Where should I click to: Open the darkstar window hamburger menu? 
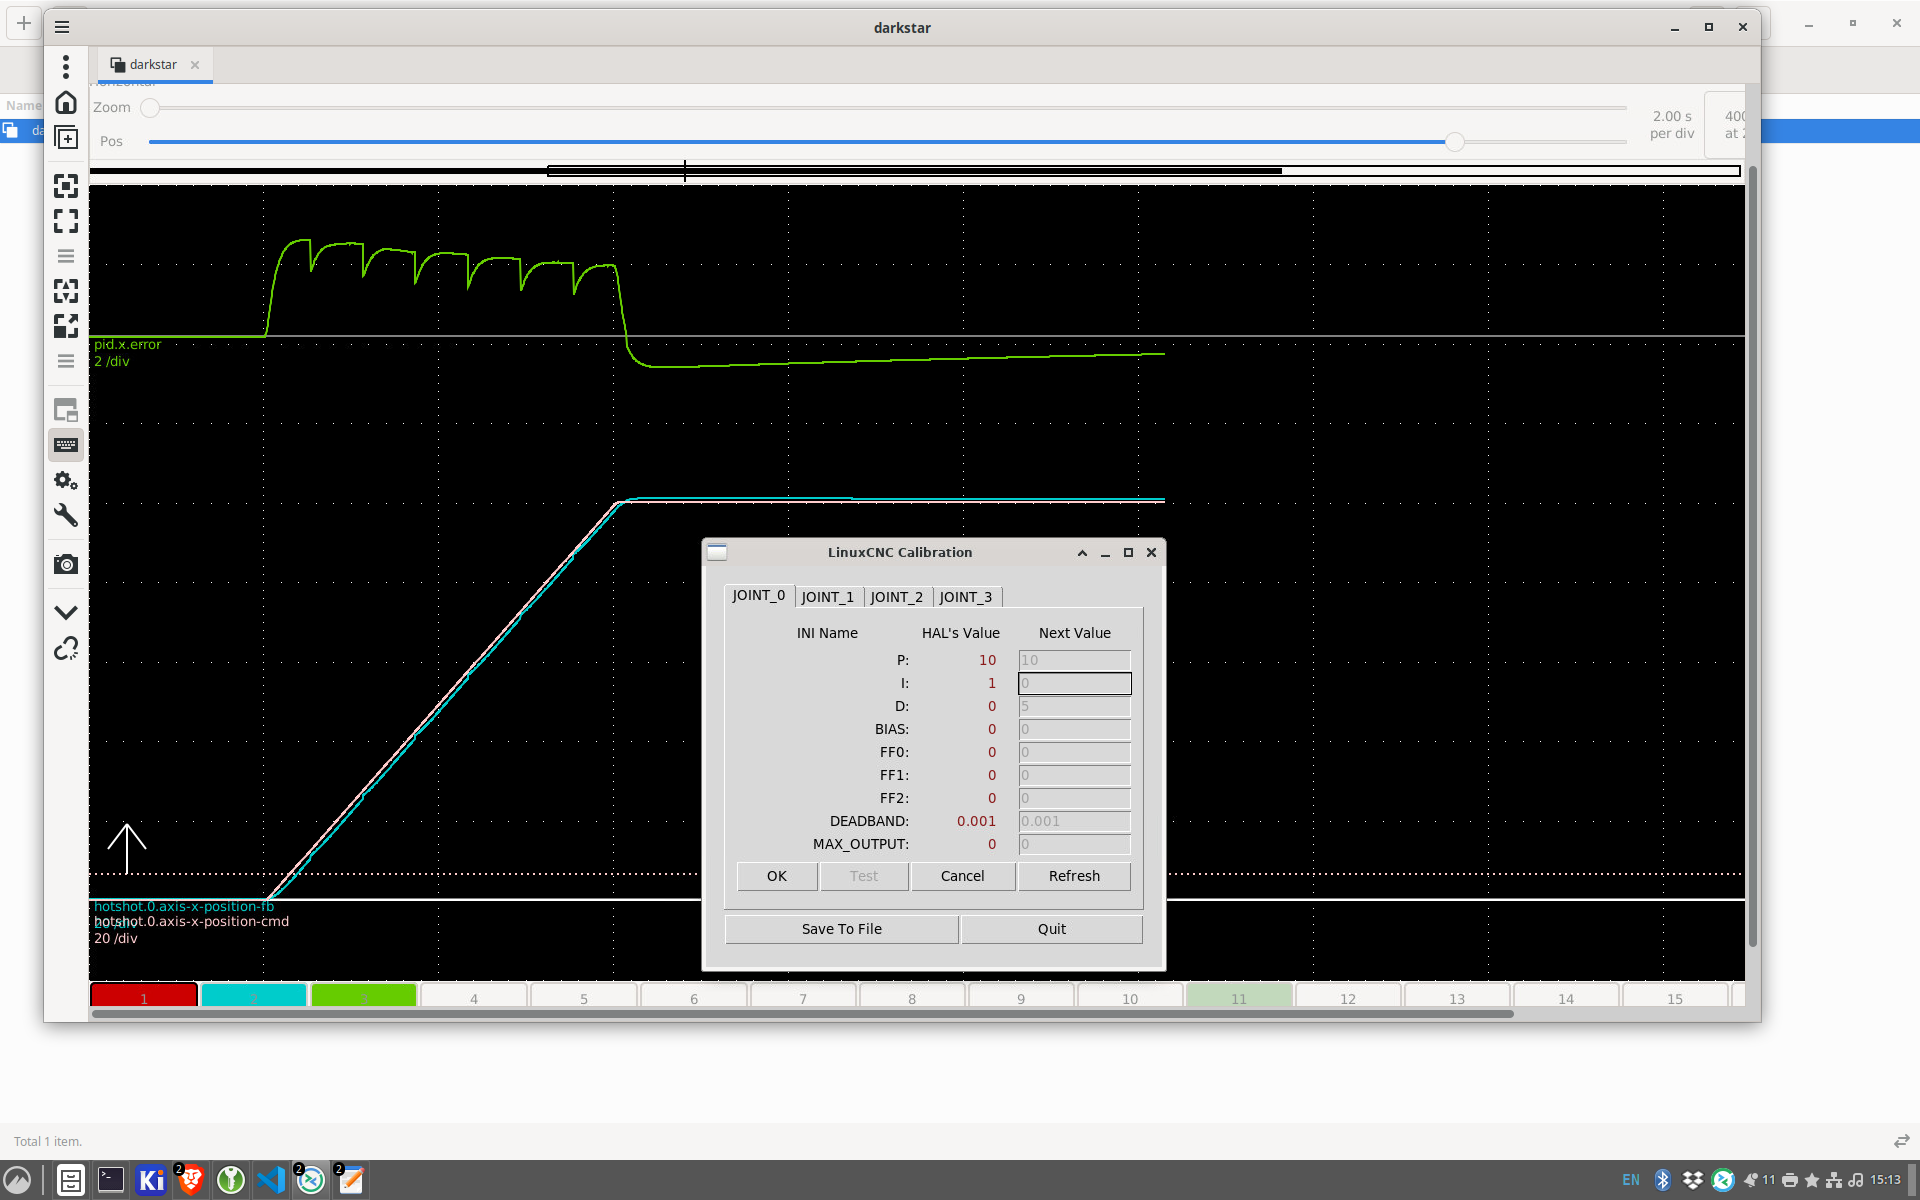point(62,27)
